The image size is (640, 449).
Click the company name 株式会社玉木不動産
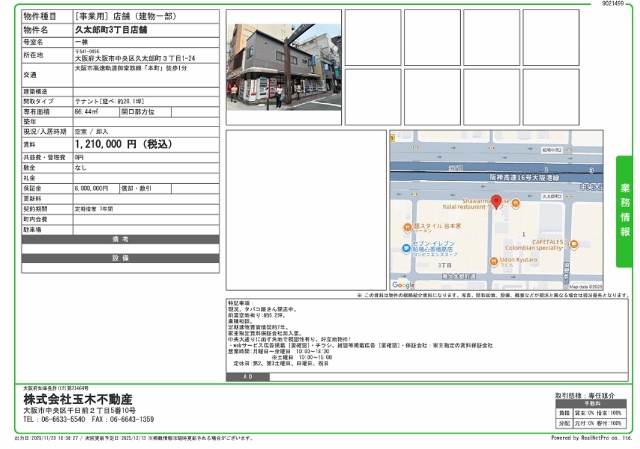click(x=72, y=399)
